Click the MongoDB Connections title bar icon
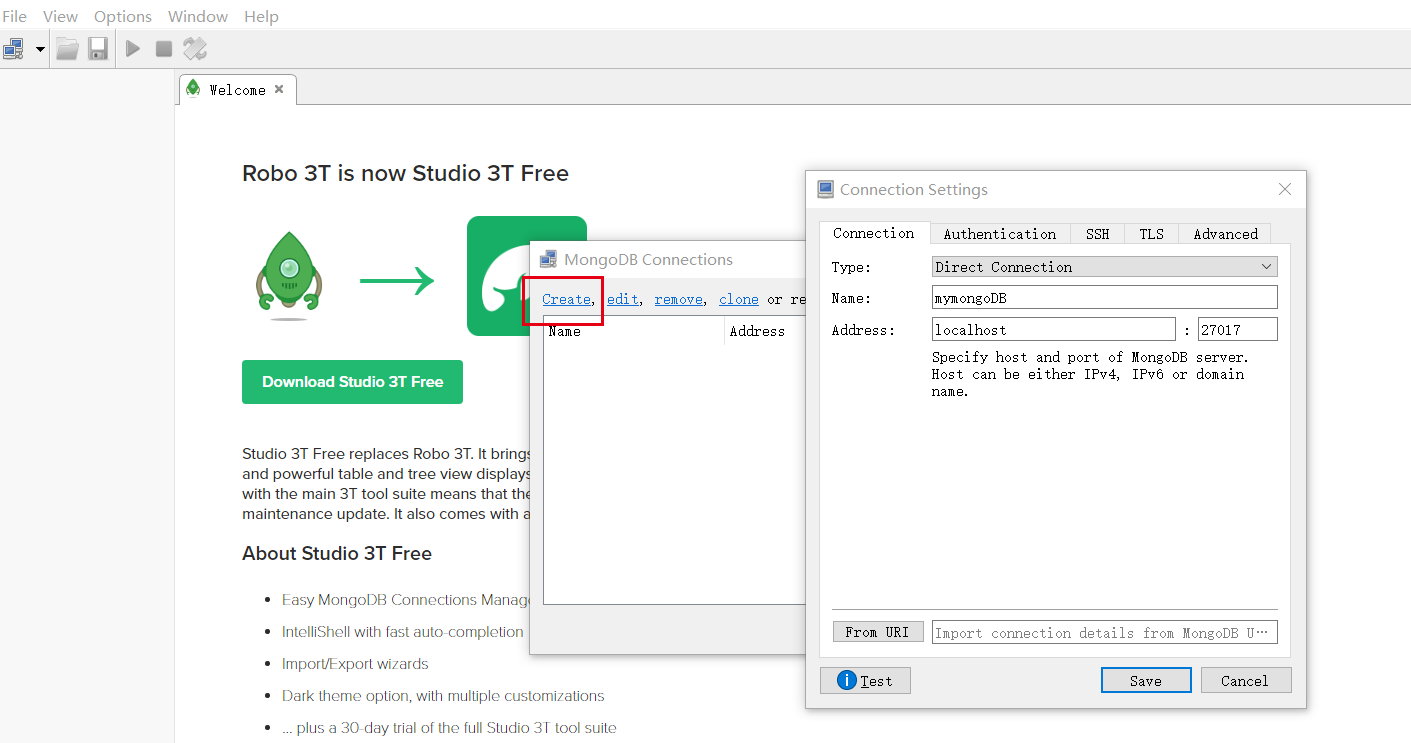The height and width of the screenshot is (743, 1411). (x=548, y=259)
